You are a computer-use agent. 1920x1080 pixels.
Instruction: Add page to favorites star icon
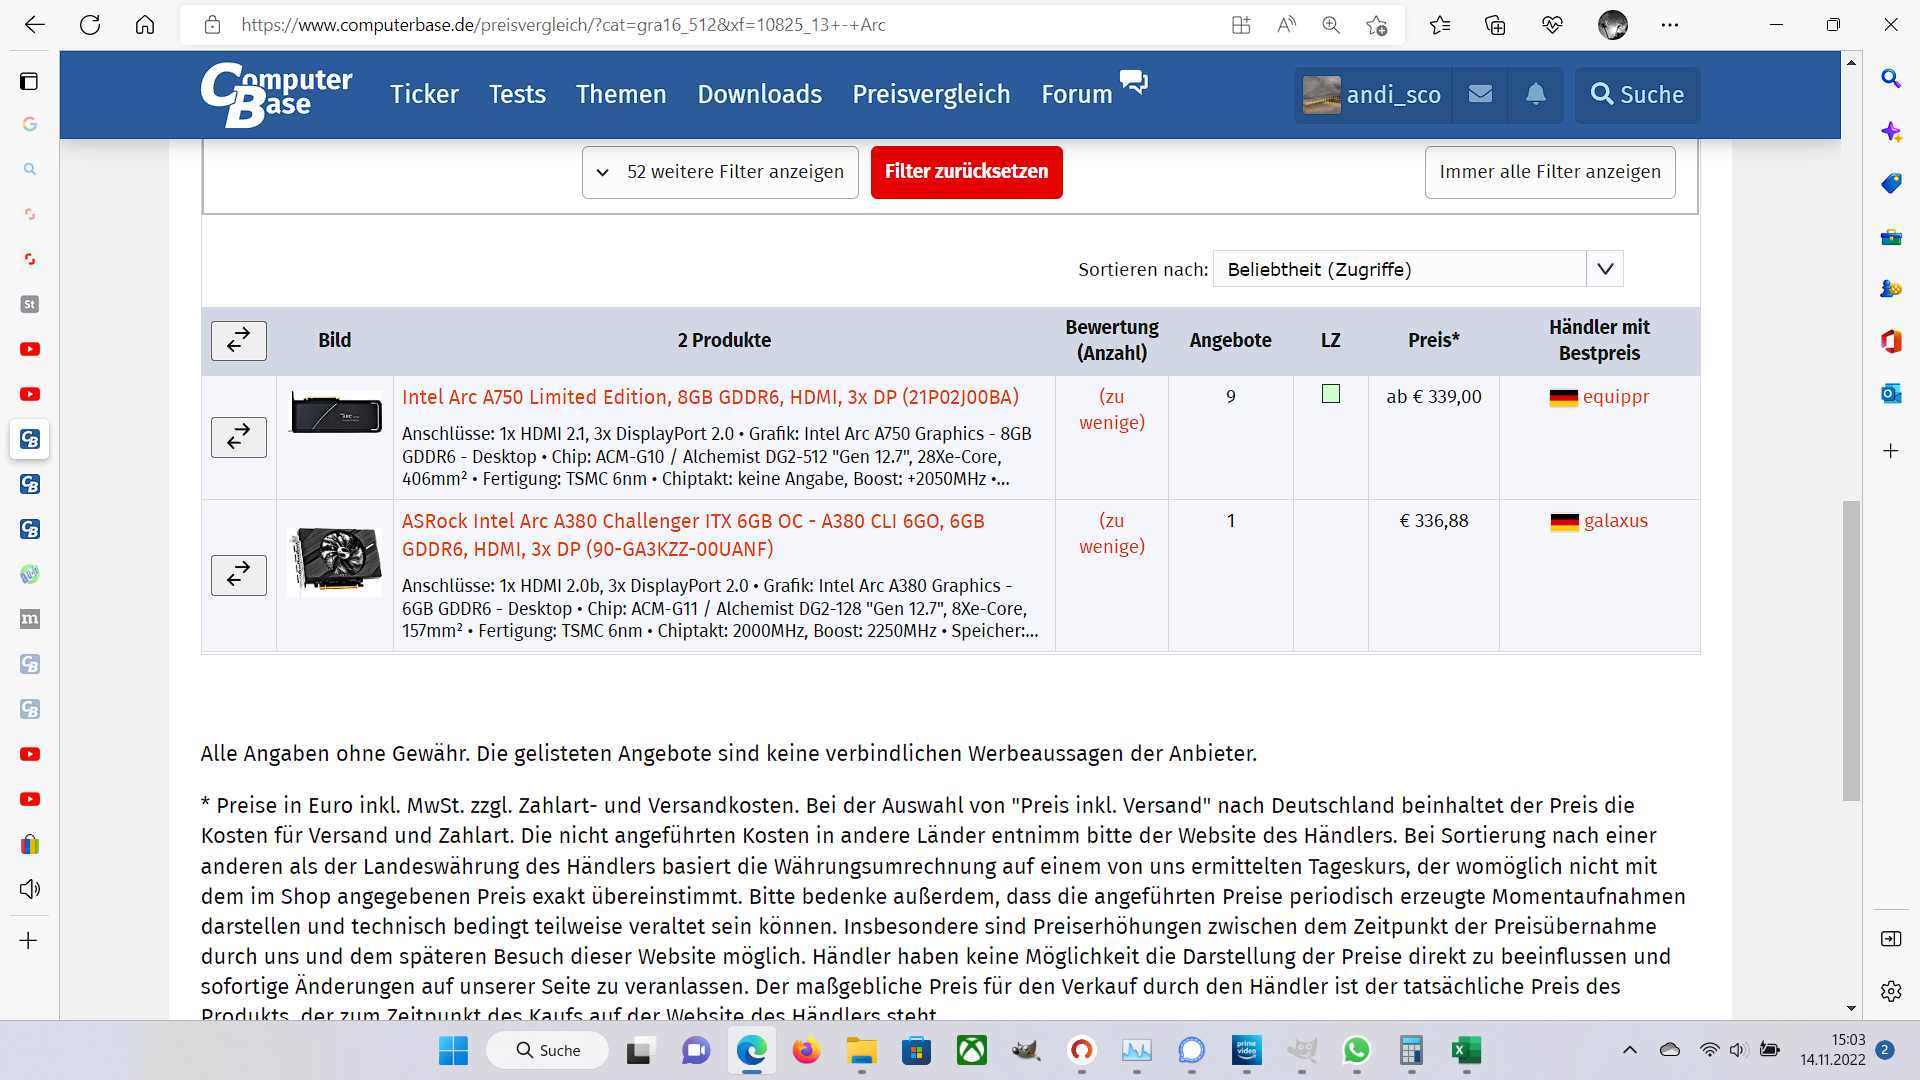tap(1377, 25)
